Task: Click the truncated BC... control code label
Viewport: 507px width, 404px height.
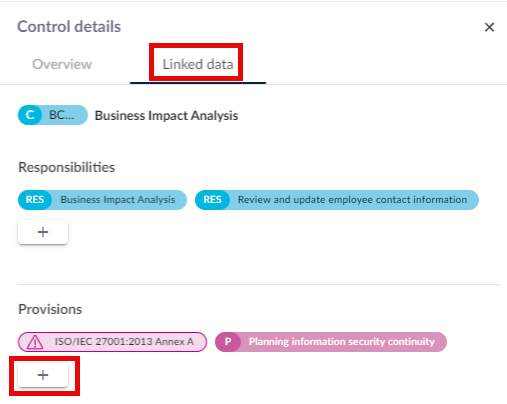Action: pos(61,115)
